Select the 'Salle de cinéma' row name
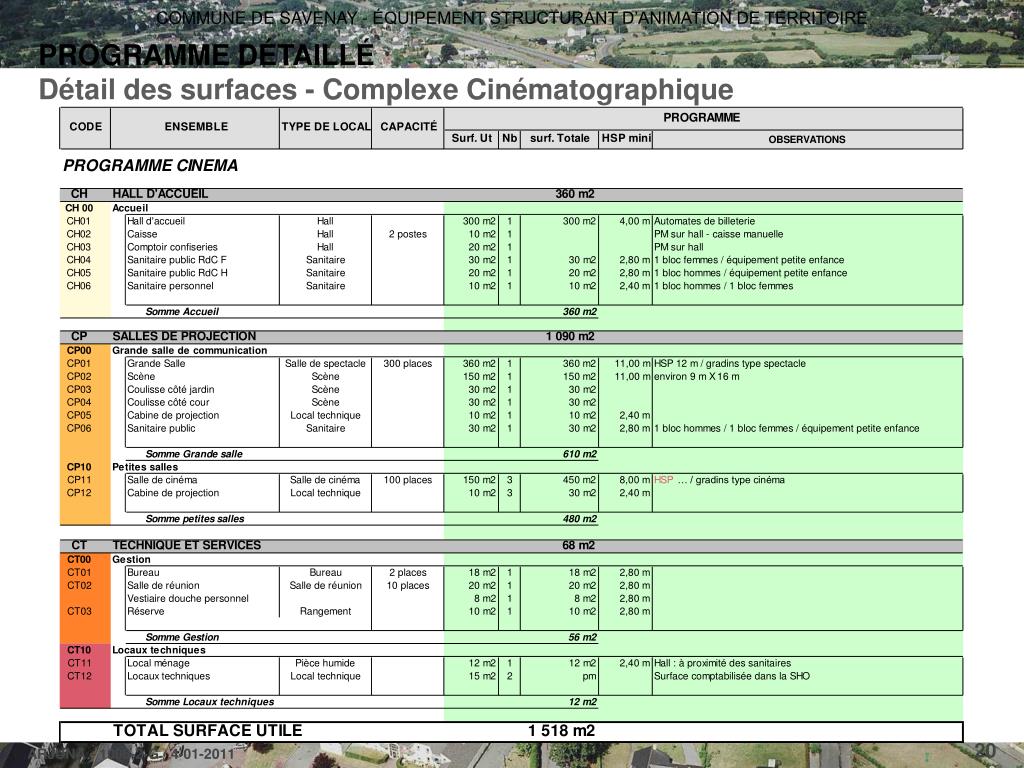The width and height of the screenshot is (1024, 768). click(162, 480)
